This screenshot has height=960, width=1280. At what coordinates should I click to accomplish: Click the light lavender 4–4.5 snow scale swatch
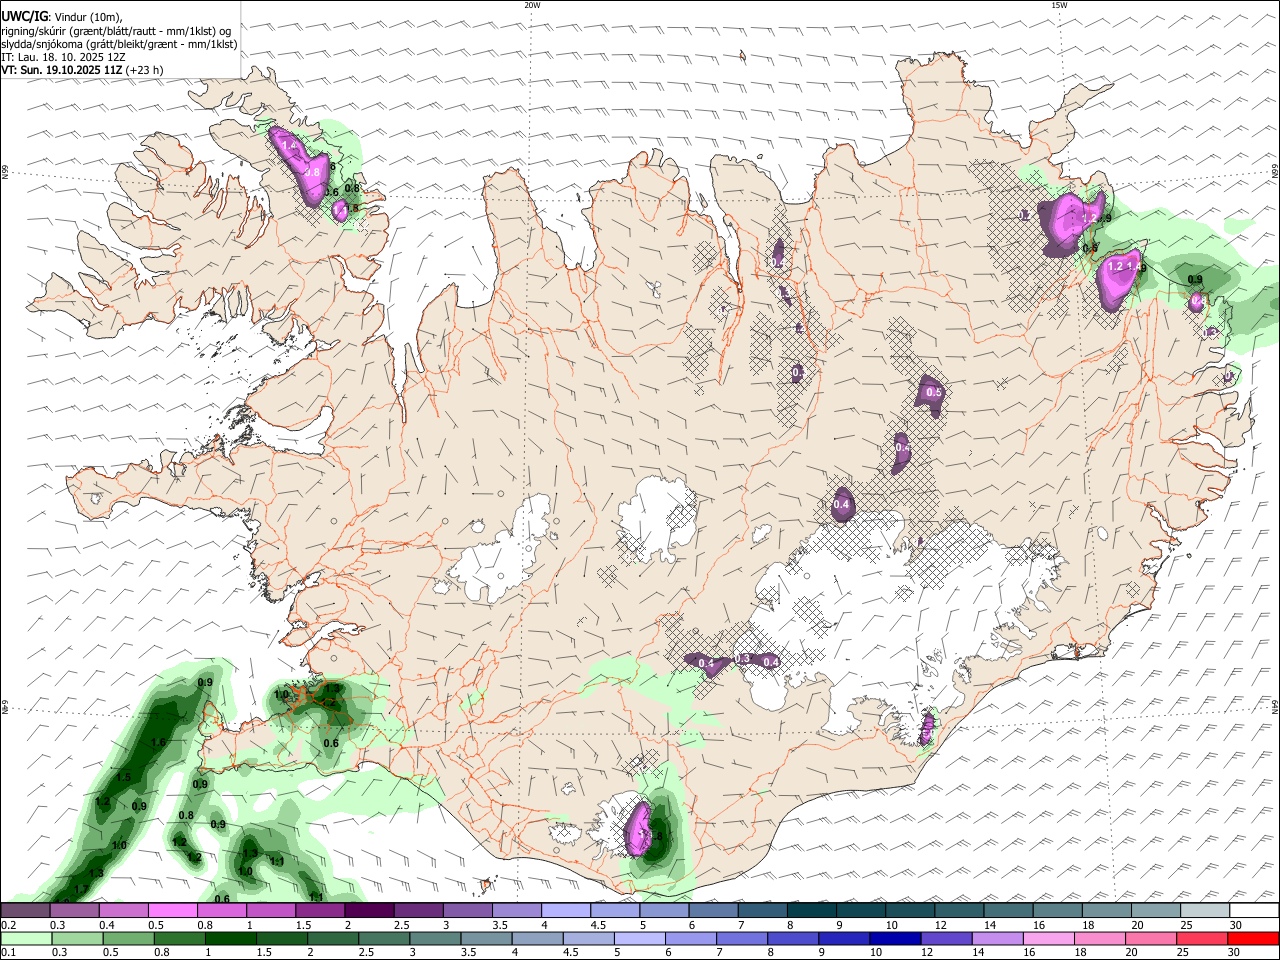coord(566,911)
